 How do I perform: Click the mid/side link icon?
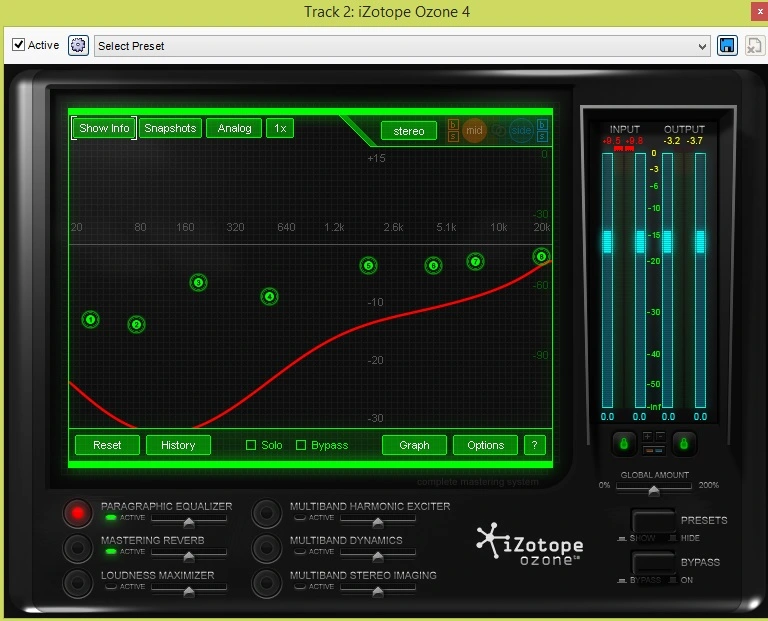pyautogui.click(x=498, y=131)
